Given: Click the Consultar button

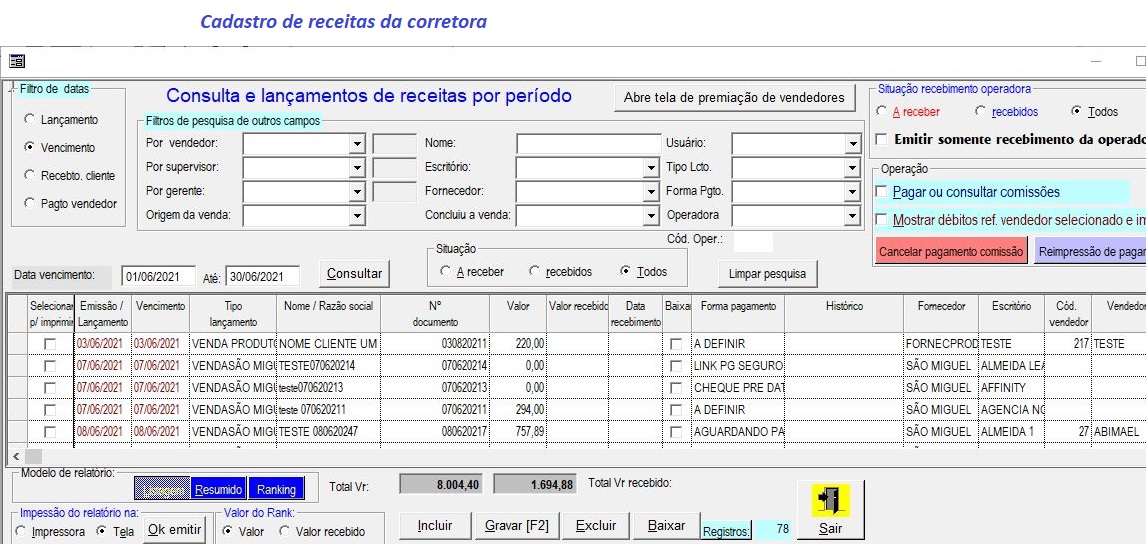Looking at the screenshot, I should point(354,274).
